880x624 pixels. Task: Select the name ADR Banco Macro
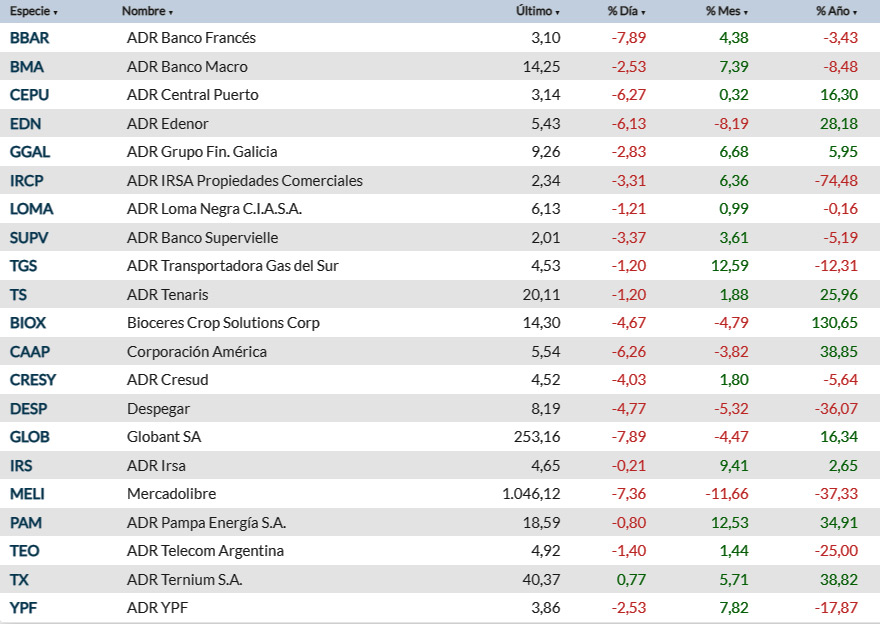click(x=187, y=67)
